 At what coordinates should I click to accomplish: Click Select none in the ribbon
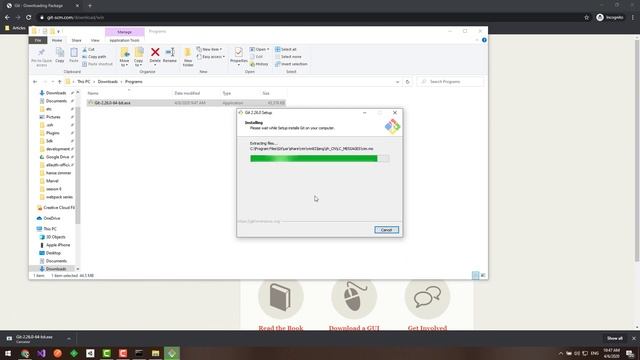click(288, 57)
